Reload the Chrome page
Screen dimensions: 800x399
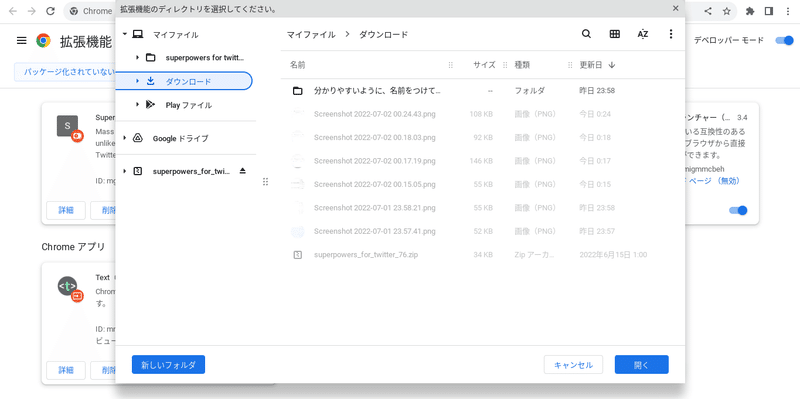pos(50,11)
